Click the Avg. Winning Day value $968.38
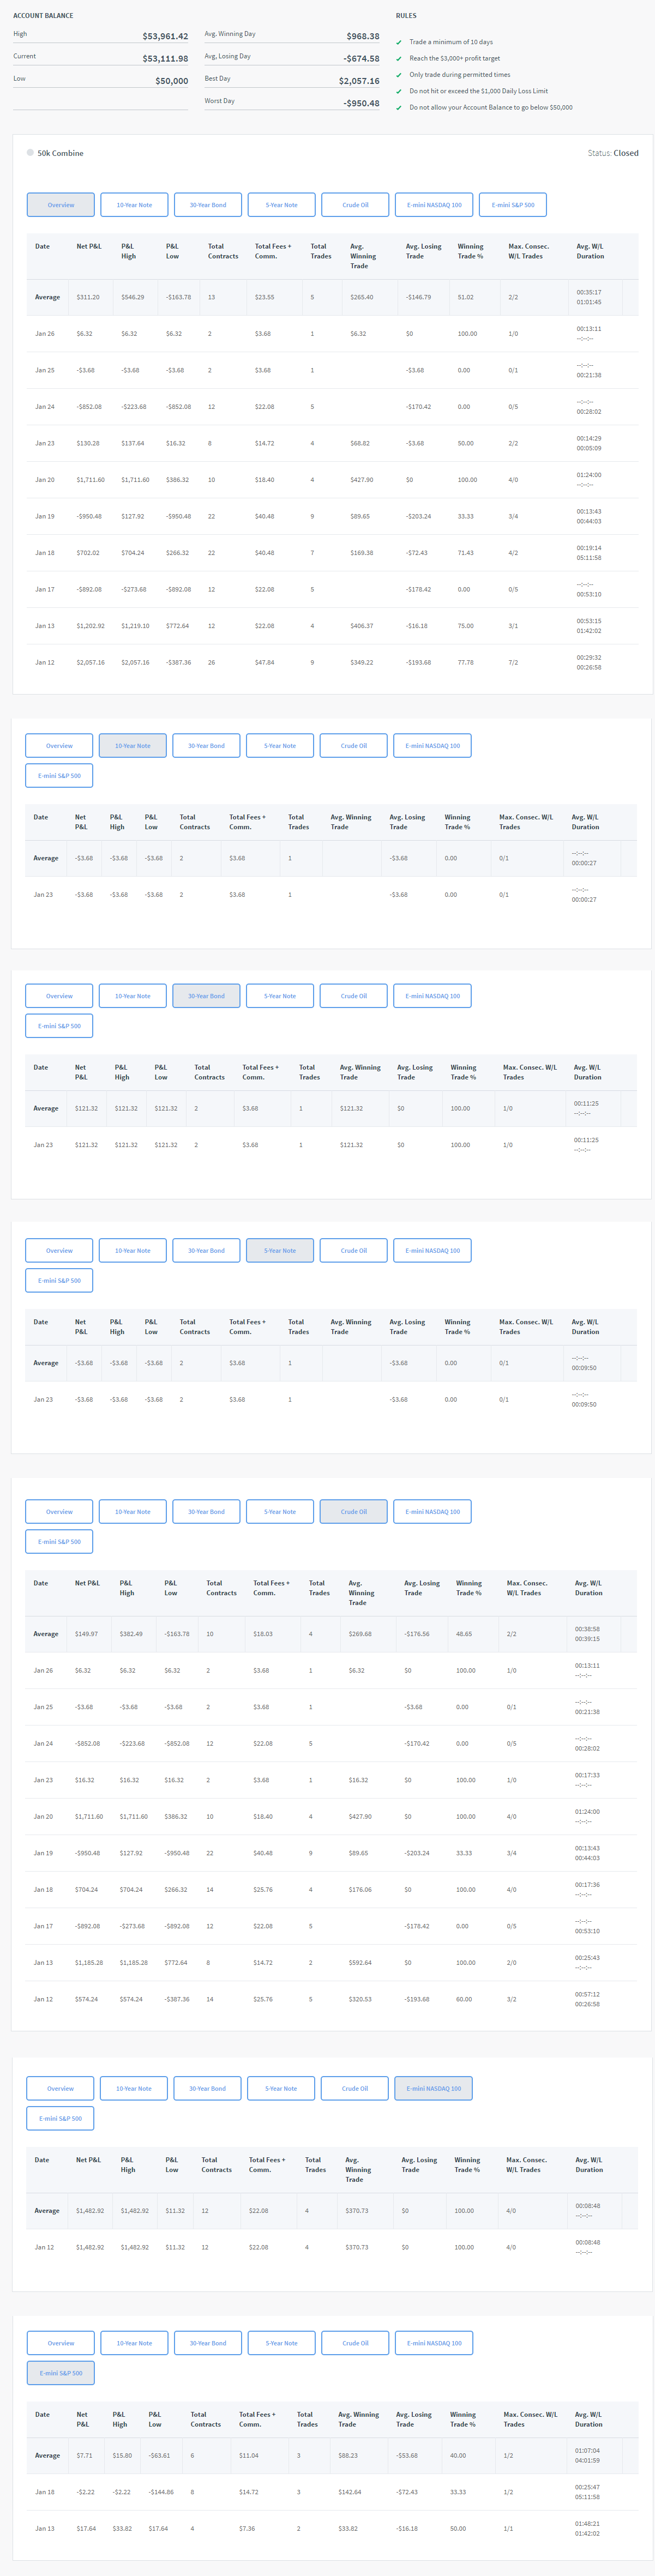 362,36
